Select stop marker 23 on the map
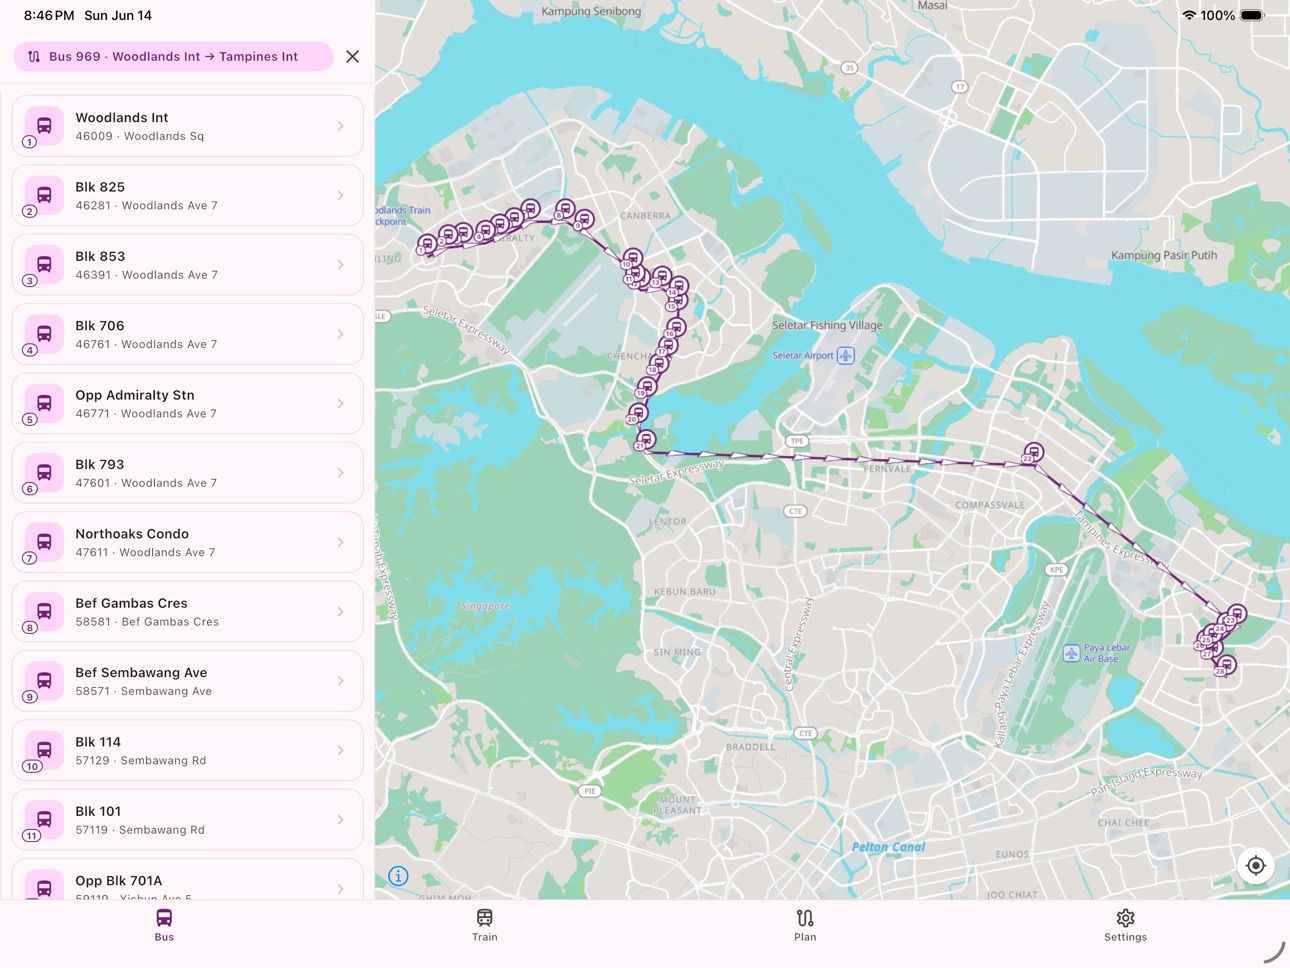 (x=1237, y=613)
